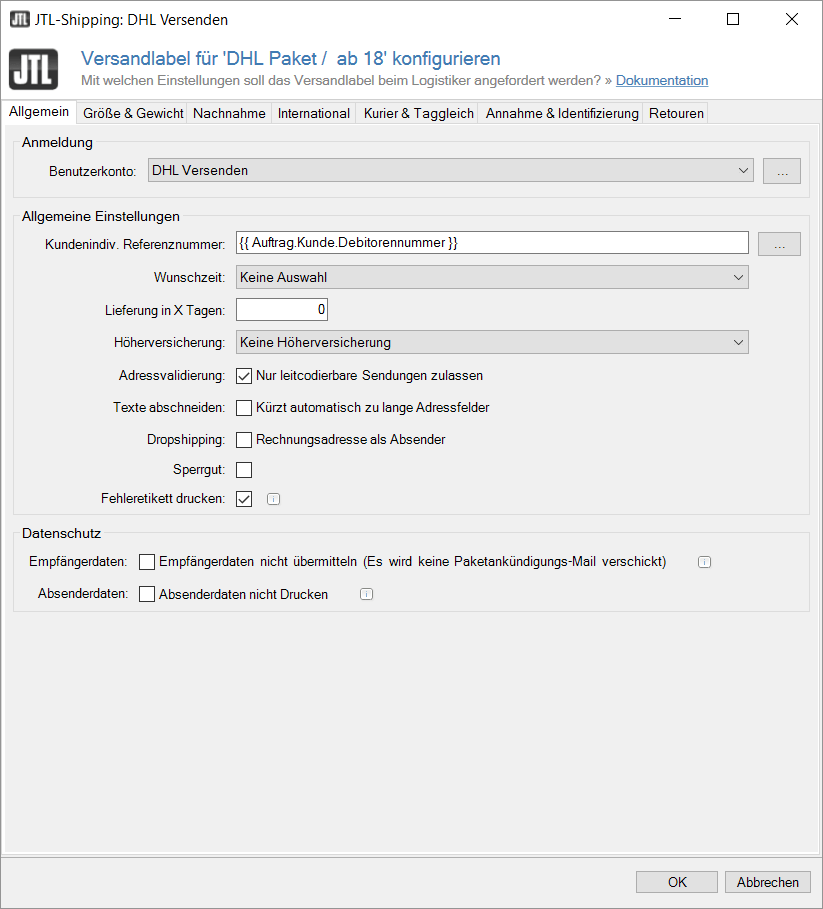Screen dimensions: 823x909
Task: Switch to the Größe & Gewicht tab
Action: [x=133, y=113]
